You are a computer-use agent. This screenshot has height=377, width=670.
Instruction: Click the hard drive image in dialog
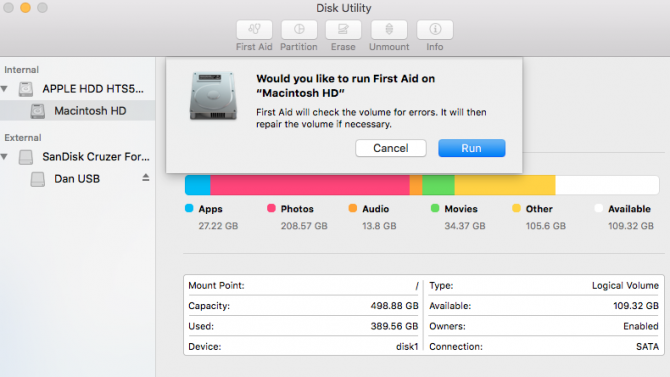[213, 96]
